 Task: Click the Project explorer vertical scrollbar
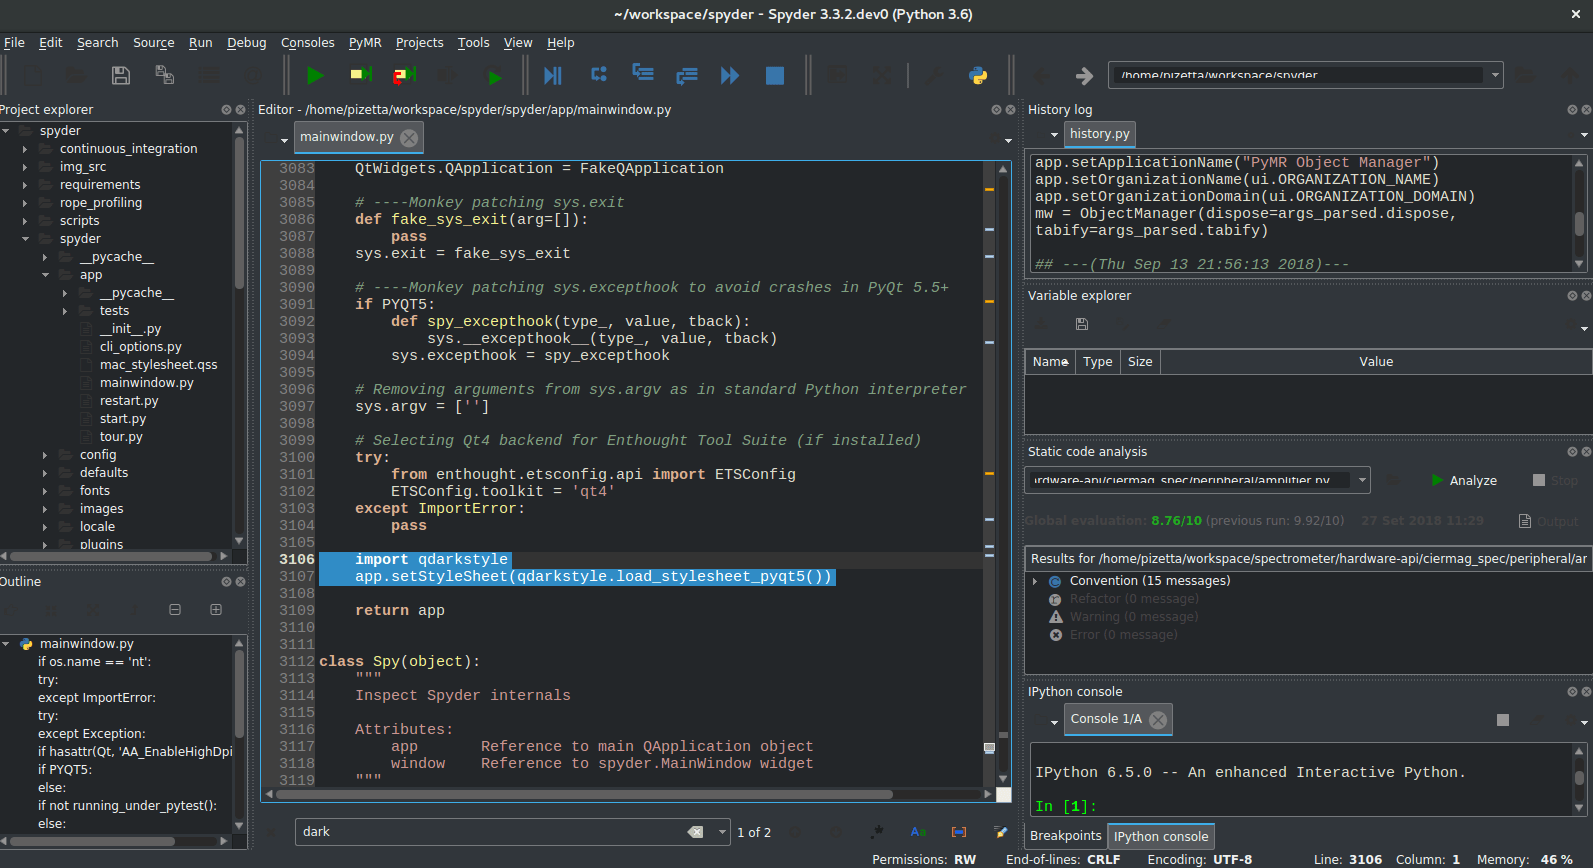(239, 215)
